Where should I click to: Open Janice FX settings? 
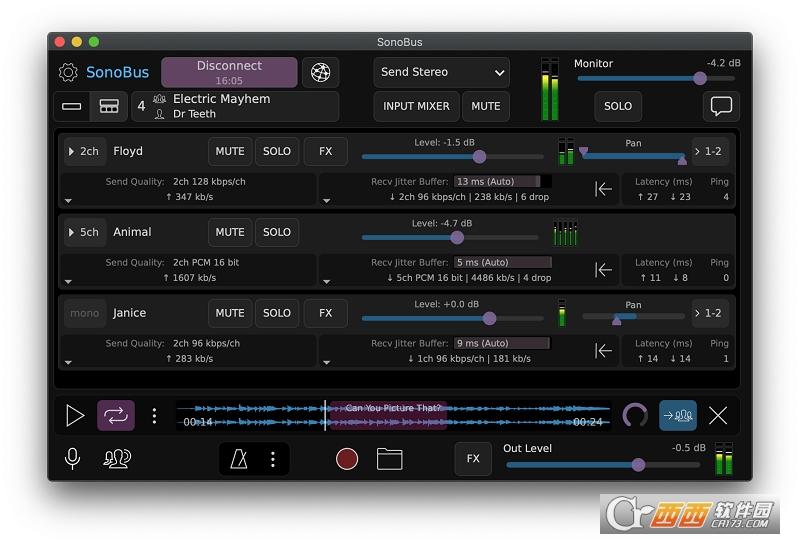coord(326,313)
